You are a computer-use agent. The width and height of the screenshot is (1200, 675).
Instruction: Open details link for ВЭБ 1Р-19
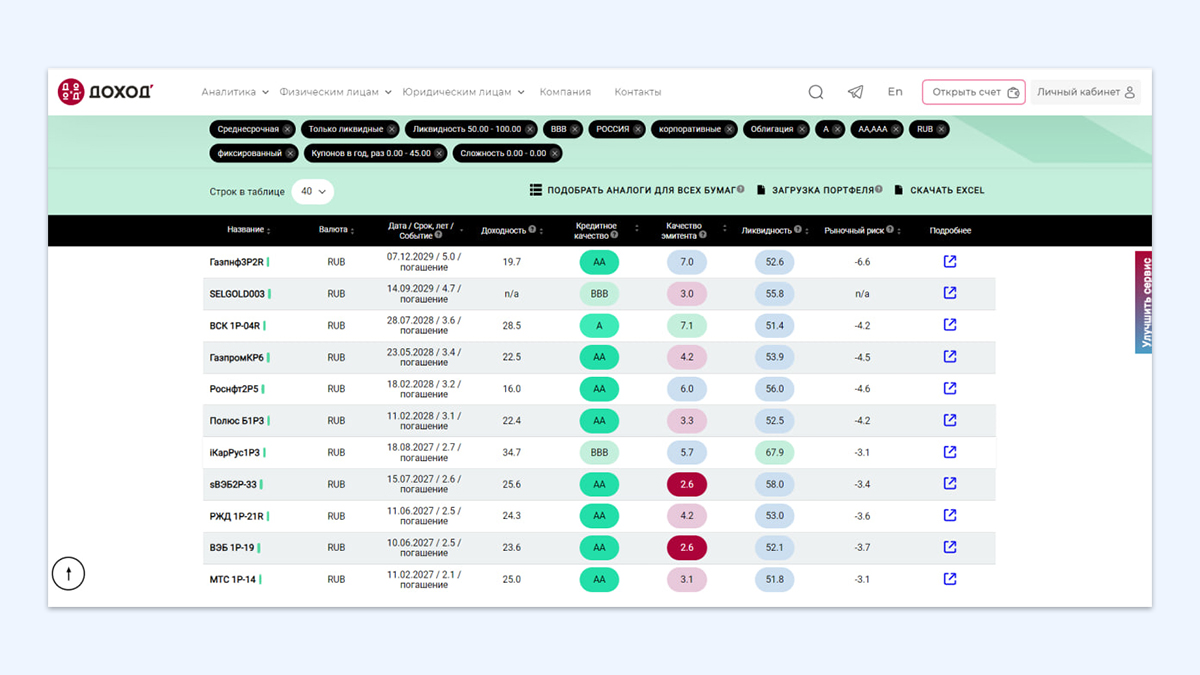pyautogui.click(x=950, y=547)
